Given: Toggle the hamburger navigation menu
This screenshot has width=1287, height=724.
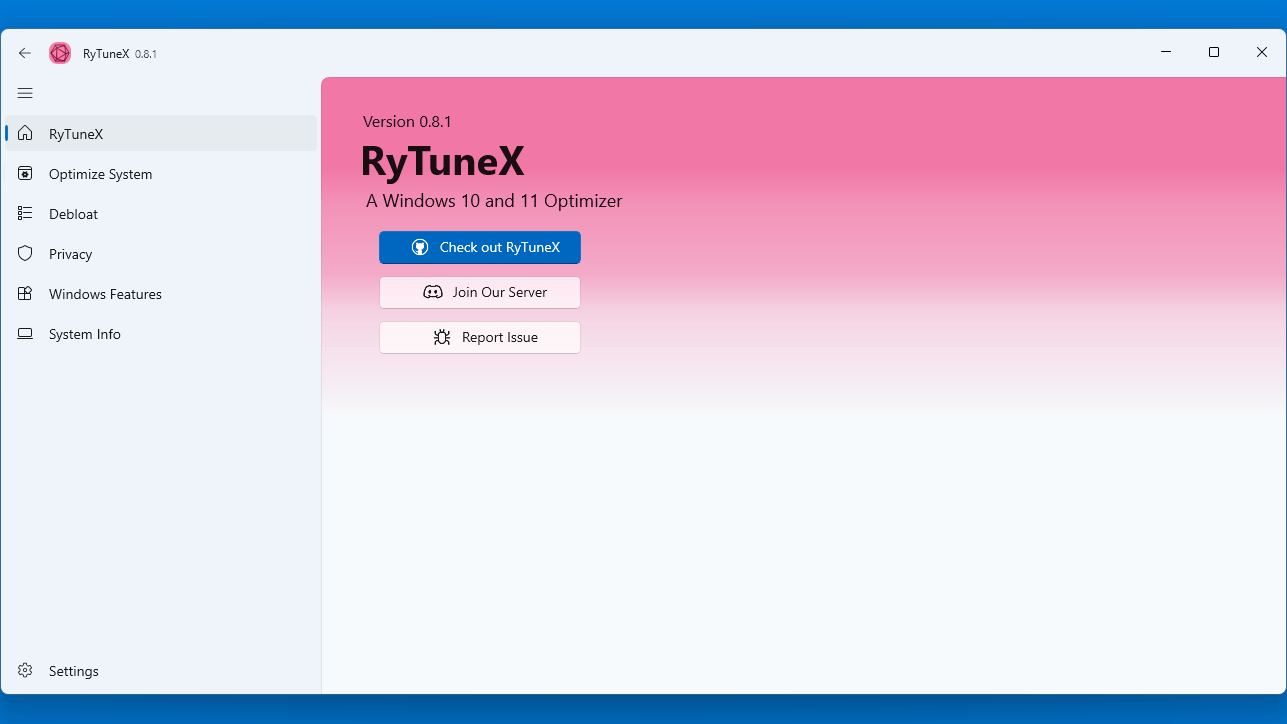Looking at the screenshot, I should (x=25, y=93).
